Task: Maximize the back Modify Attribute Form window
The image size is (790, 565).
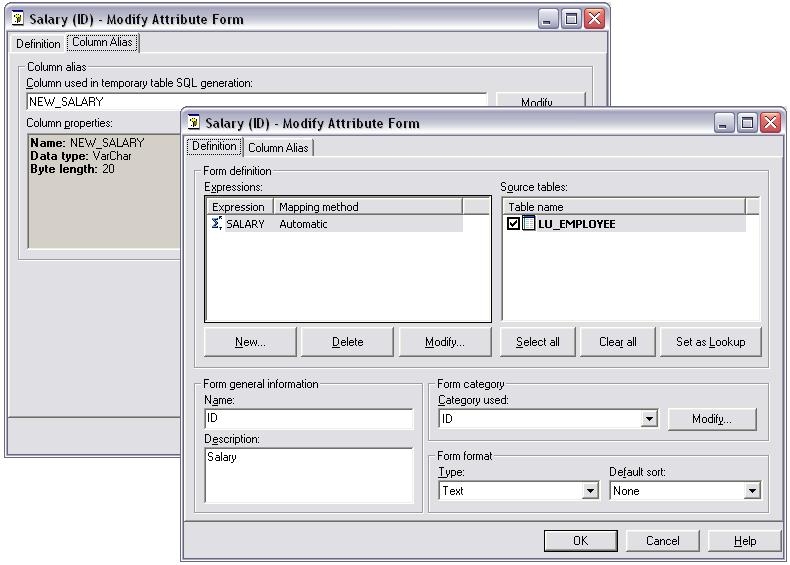Action: (571, 19)
